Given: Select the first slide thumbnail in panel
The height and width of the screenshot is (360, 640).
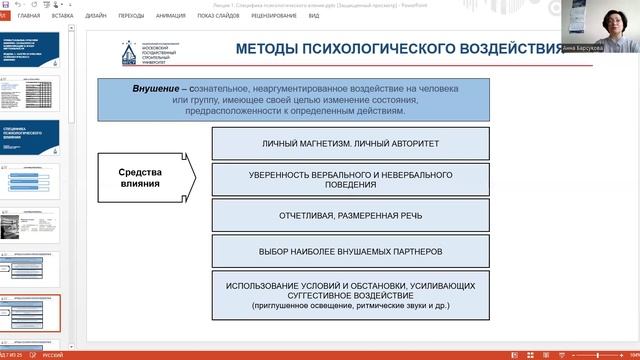Looking at the screenshot, I should tap(30, 50).
